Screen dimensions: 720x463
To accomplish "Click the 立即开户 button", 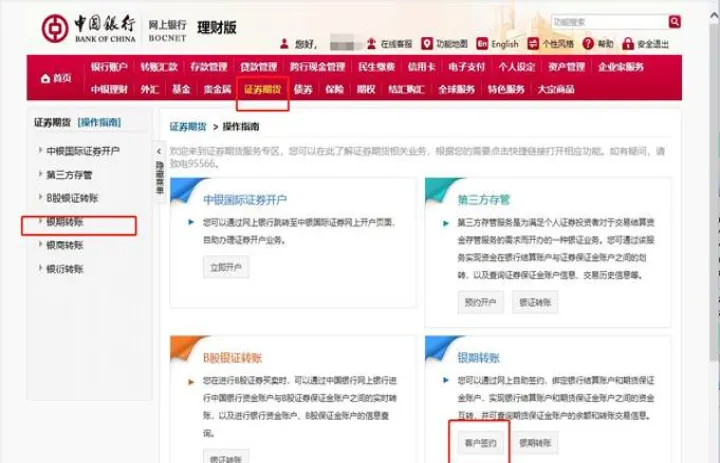I will [226, 267].
